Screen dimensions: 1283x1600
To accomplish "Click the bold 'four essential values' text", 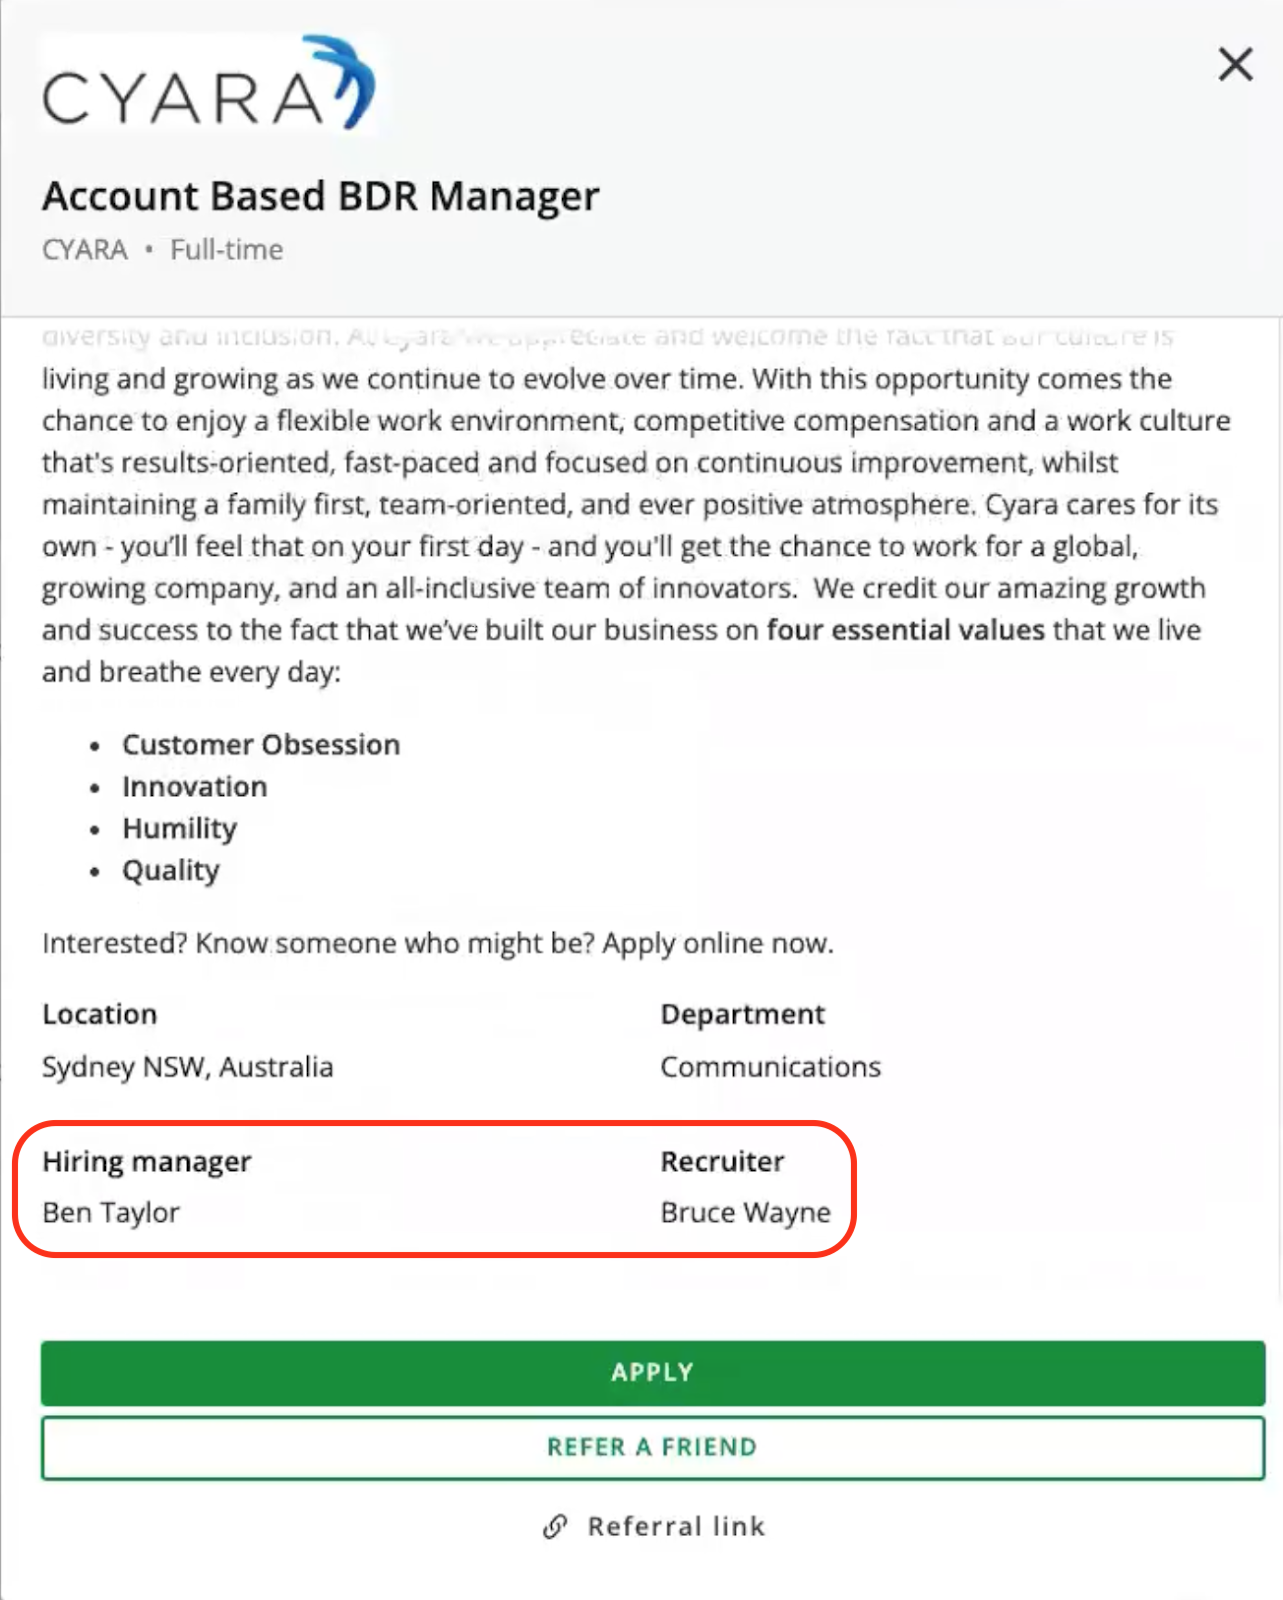I will tap(905, 630).
